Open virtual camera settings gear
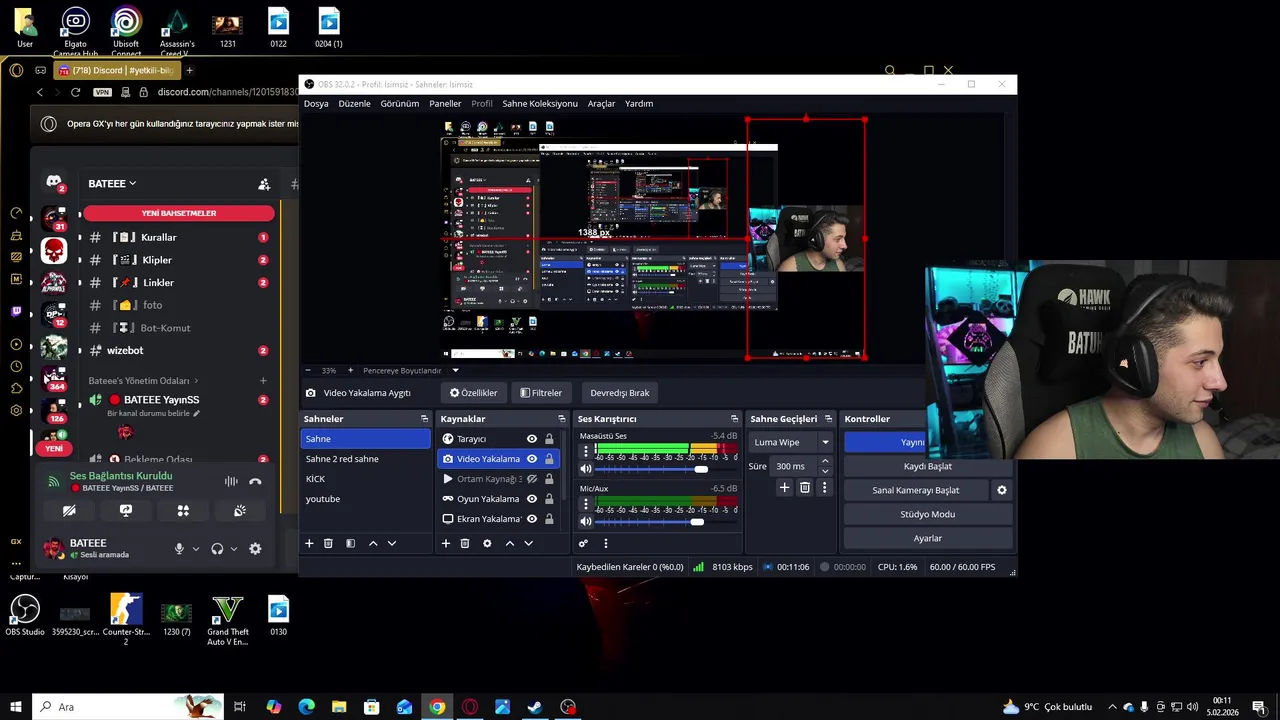This screenshot has height=720, width=1280. pos(1001,490)
